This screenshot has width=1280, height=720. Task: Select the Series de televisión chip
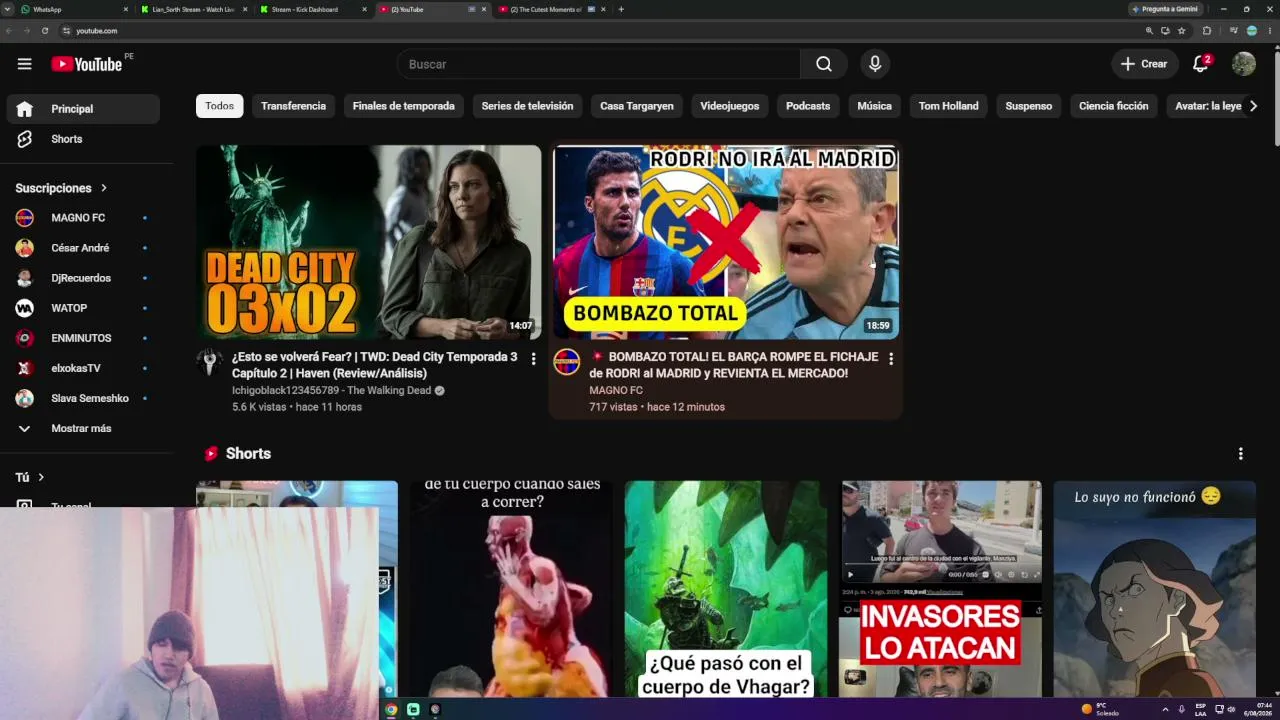[x=527, y=106]
